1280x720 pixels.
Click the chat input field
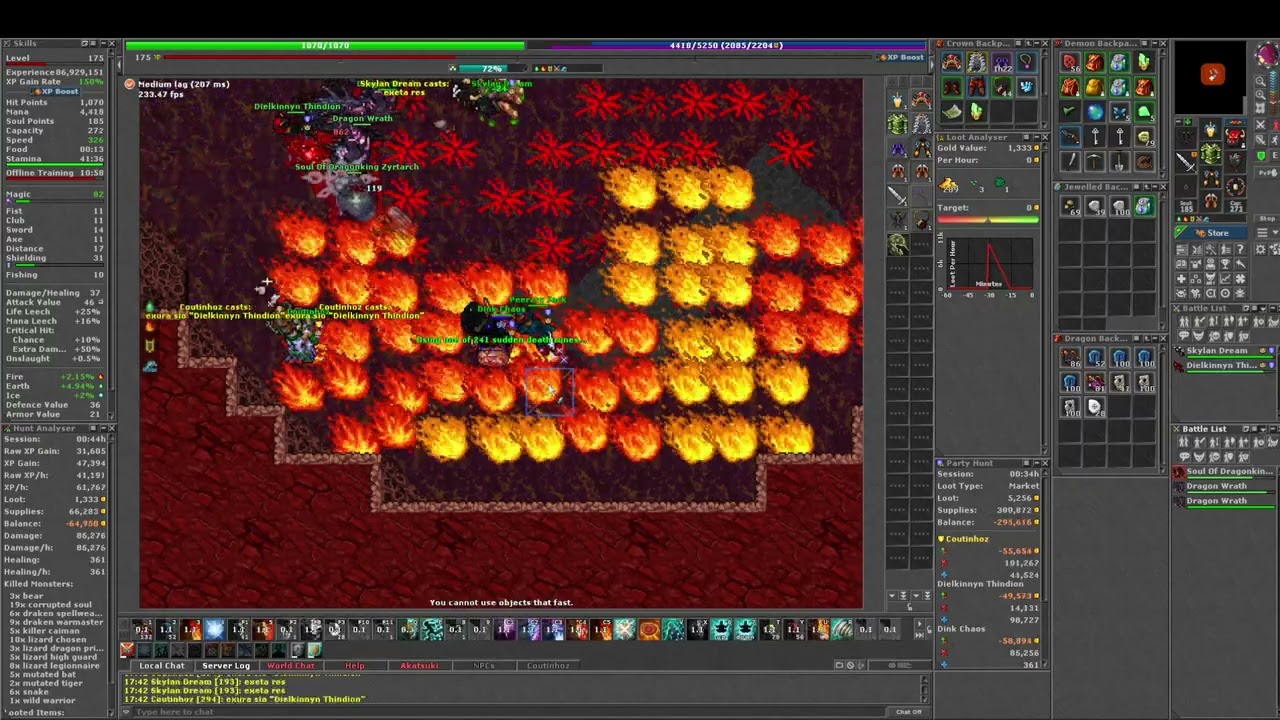(510, 712)
